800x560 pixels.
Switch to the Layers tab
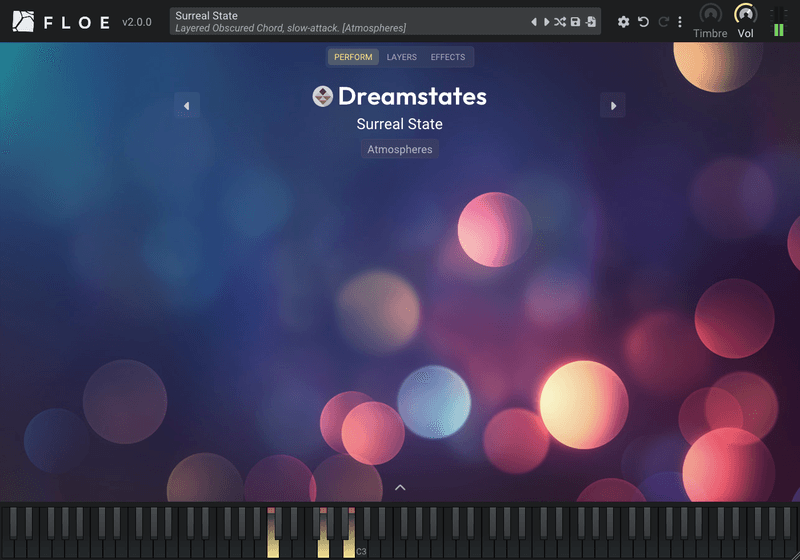click(x=402, y=57)
